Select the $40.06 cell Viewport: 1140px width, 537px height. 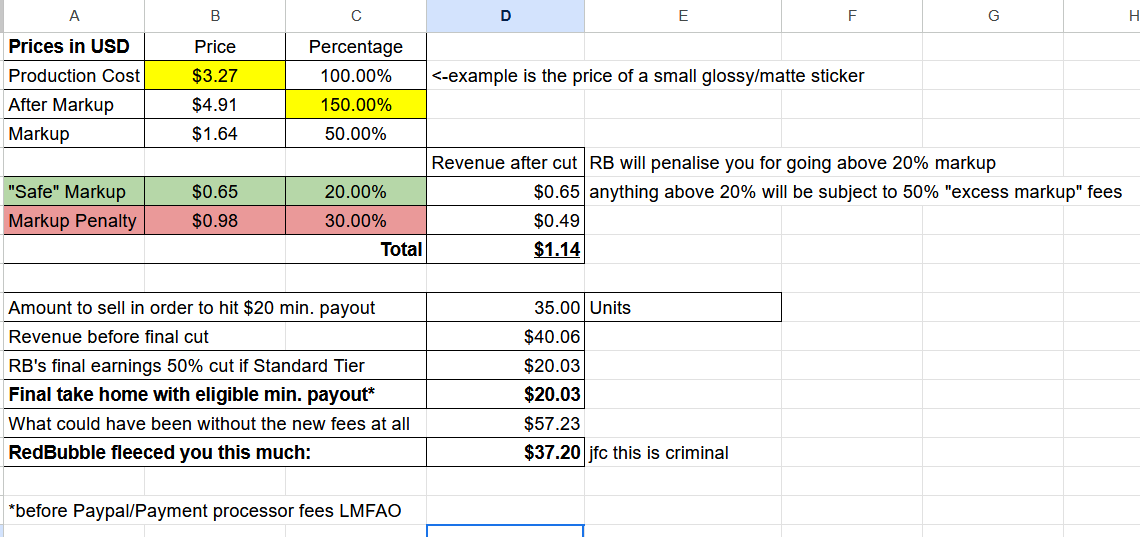click(505, 336)
